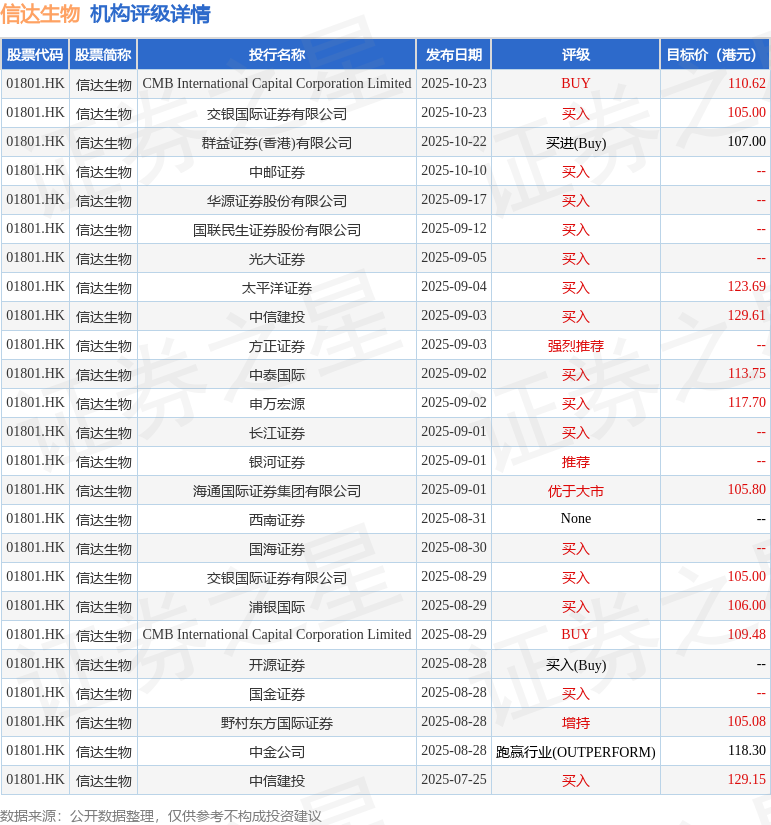This screenshot has height=825, width=771.
Task: Click the 群益证券(香港)有限公司 cell
Action: (277, 143)
